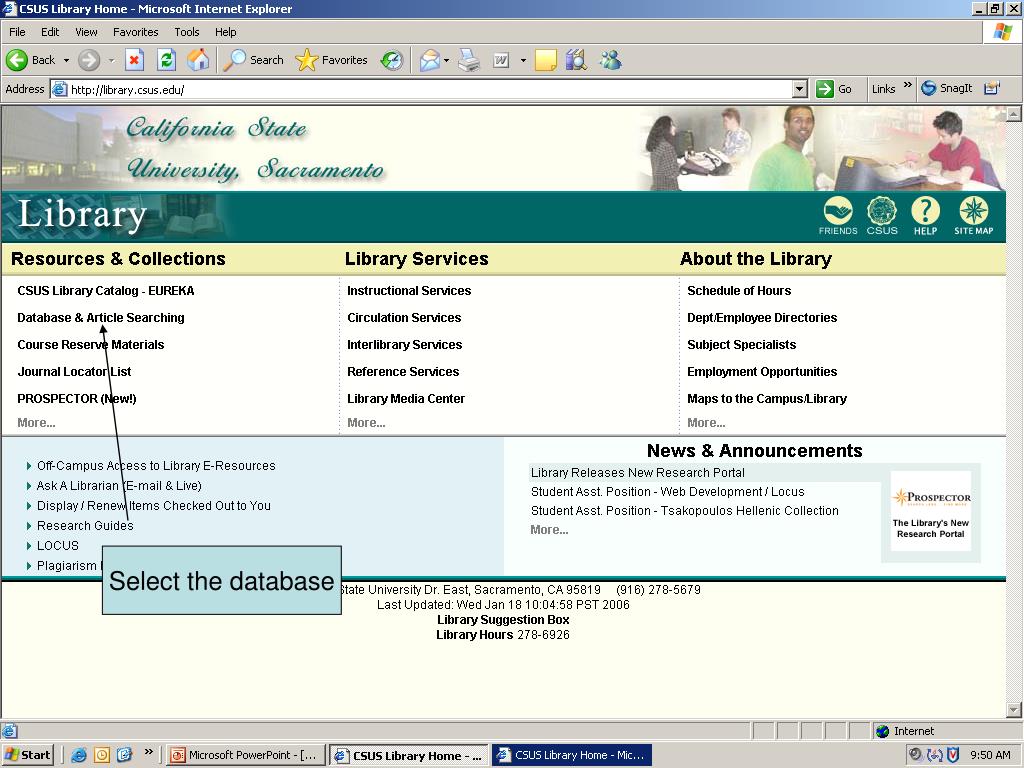1024x768 pixels.
Task: Open Schedule of Hours link
Action: pos(739,291)
